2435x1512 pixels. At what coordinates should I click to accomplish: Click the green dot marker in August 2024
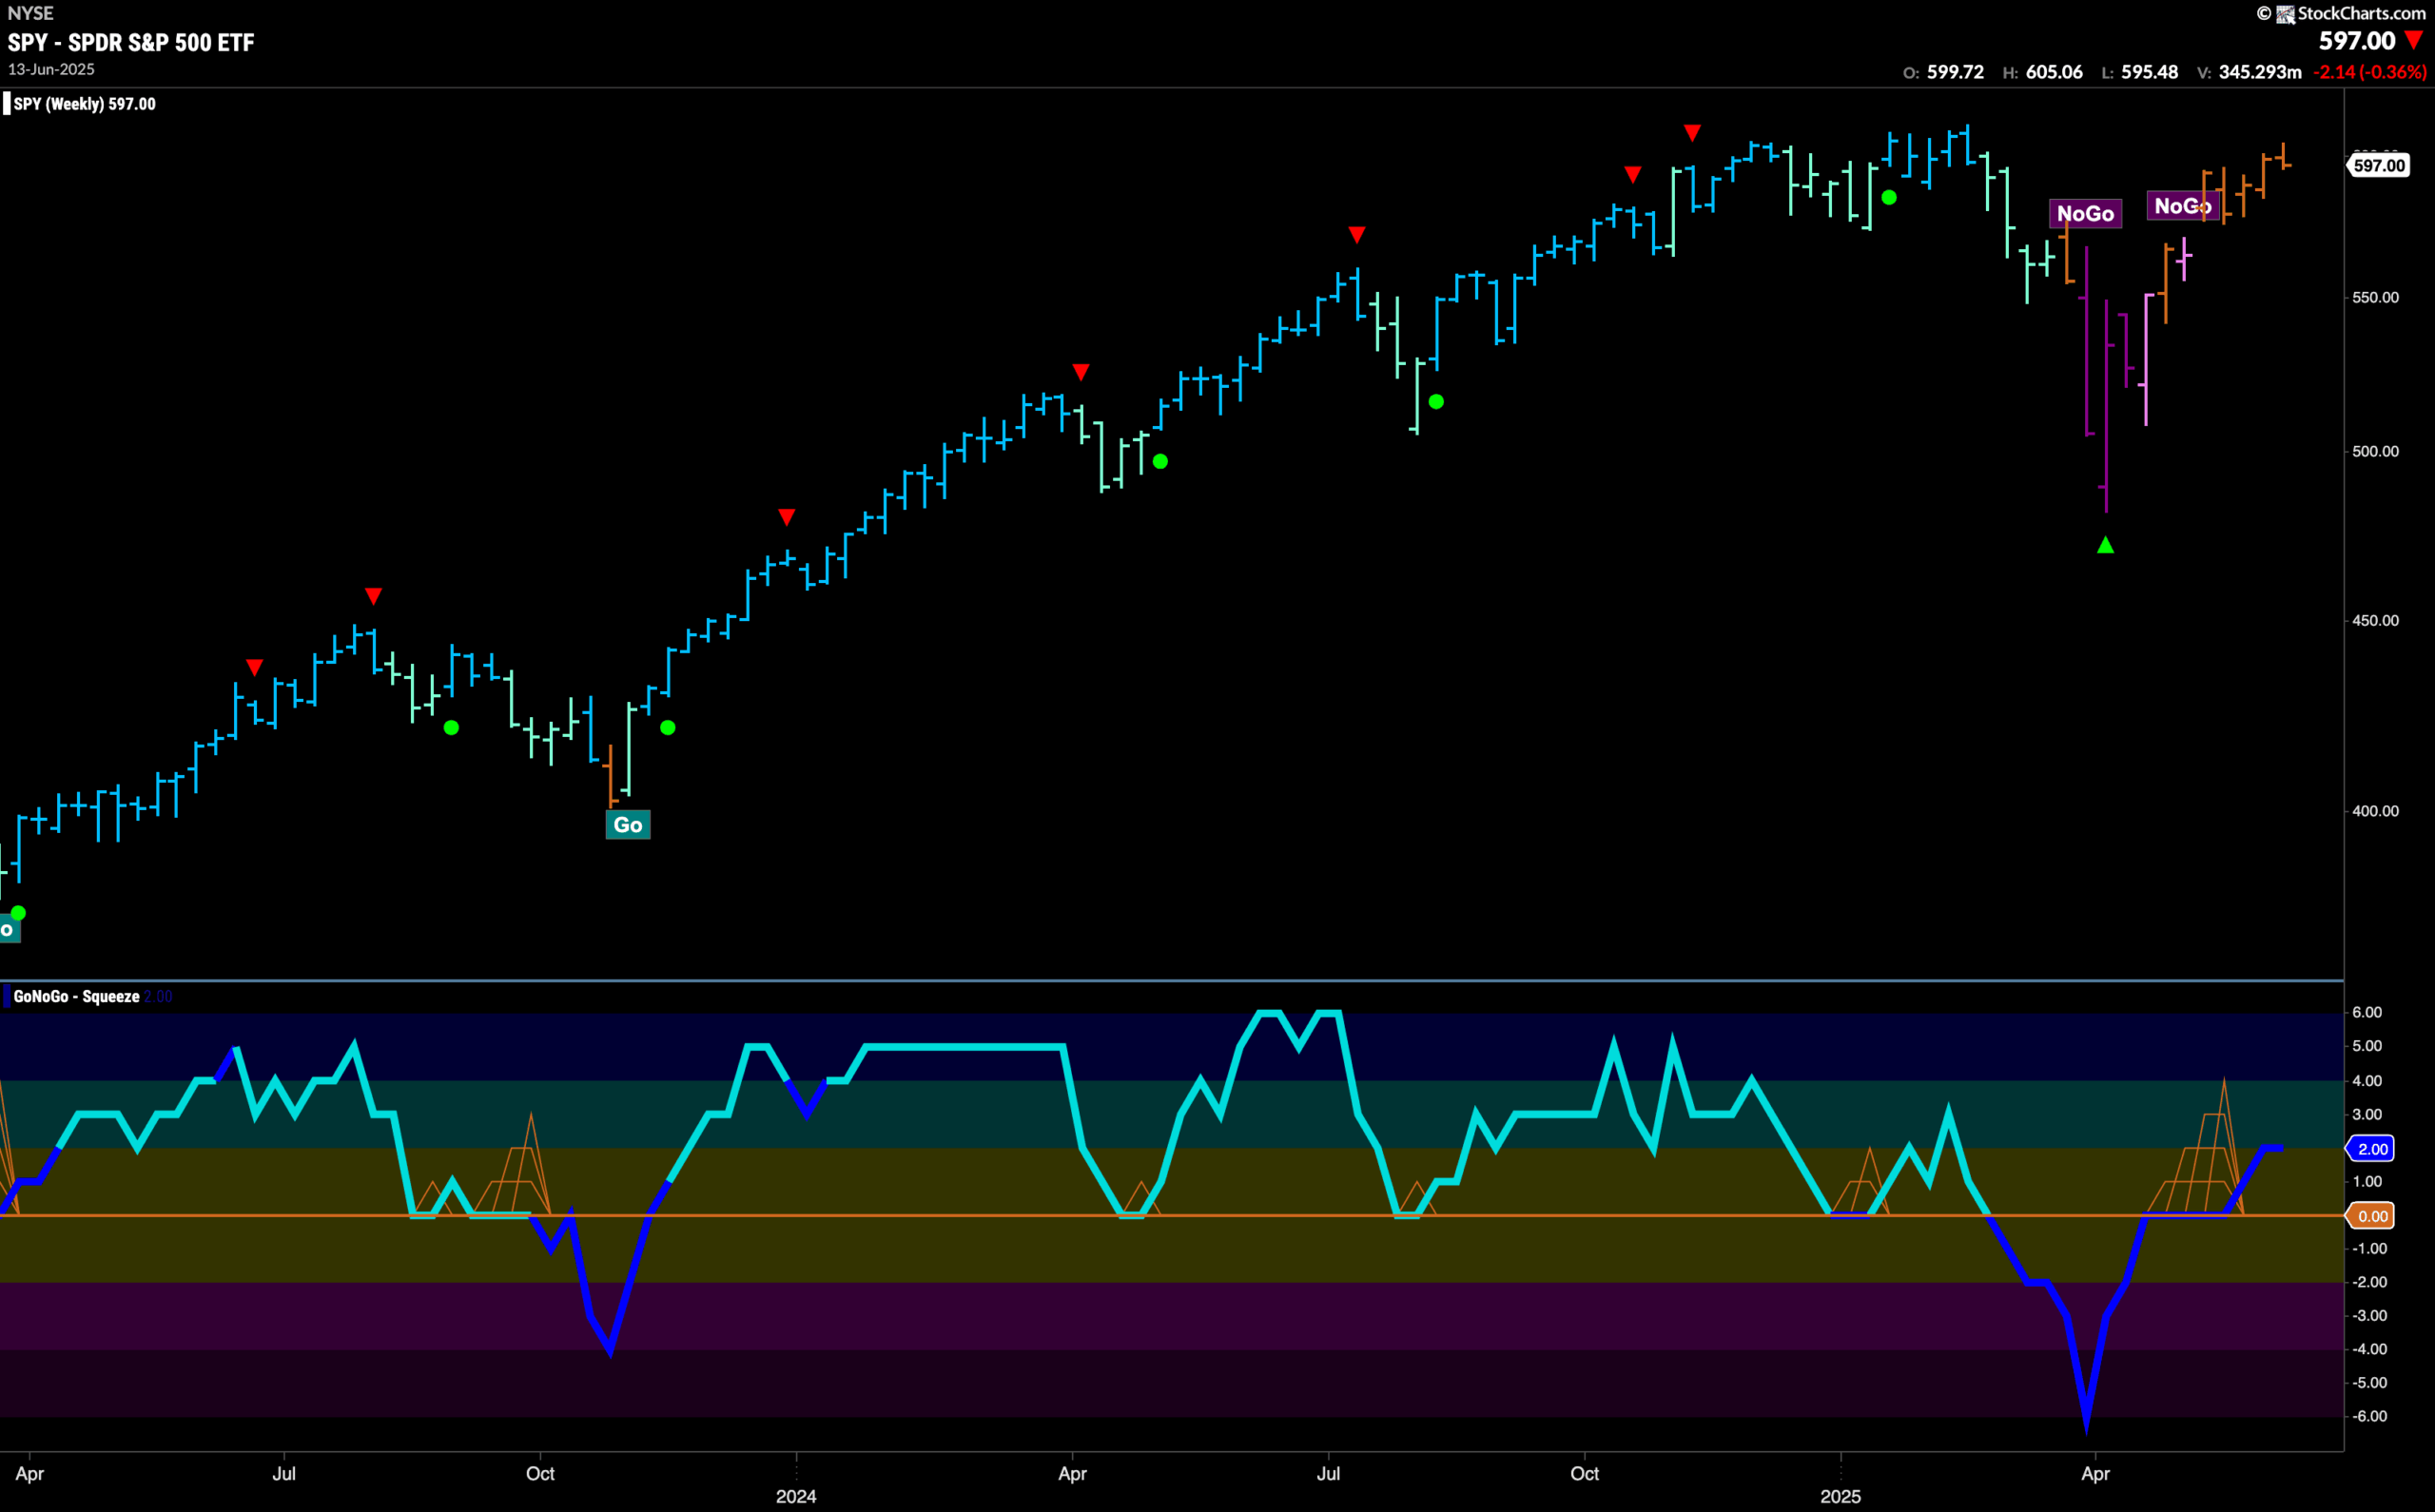tap(1436, 402)
